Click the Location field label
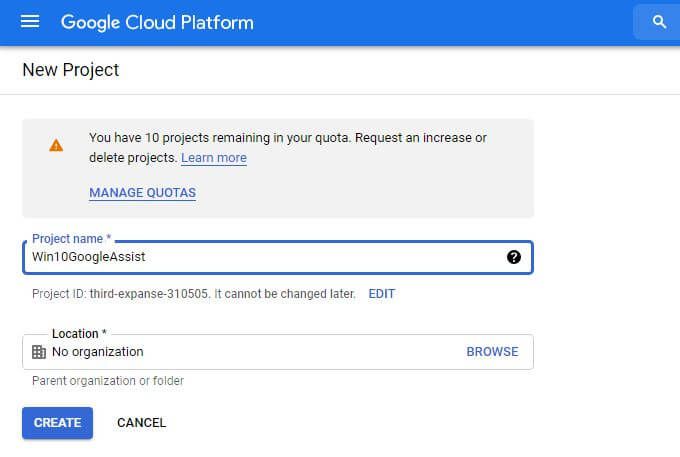Image resolution: width=680 pixels, height=457 pixels. [79, 333]
